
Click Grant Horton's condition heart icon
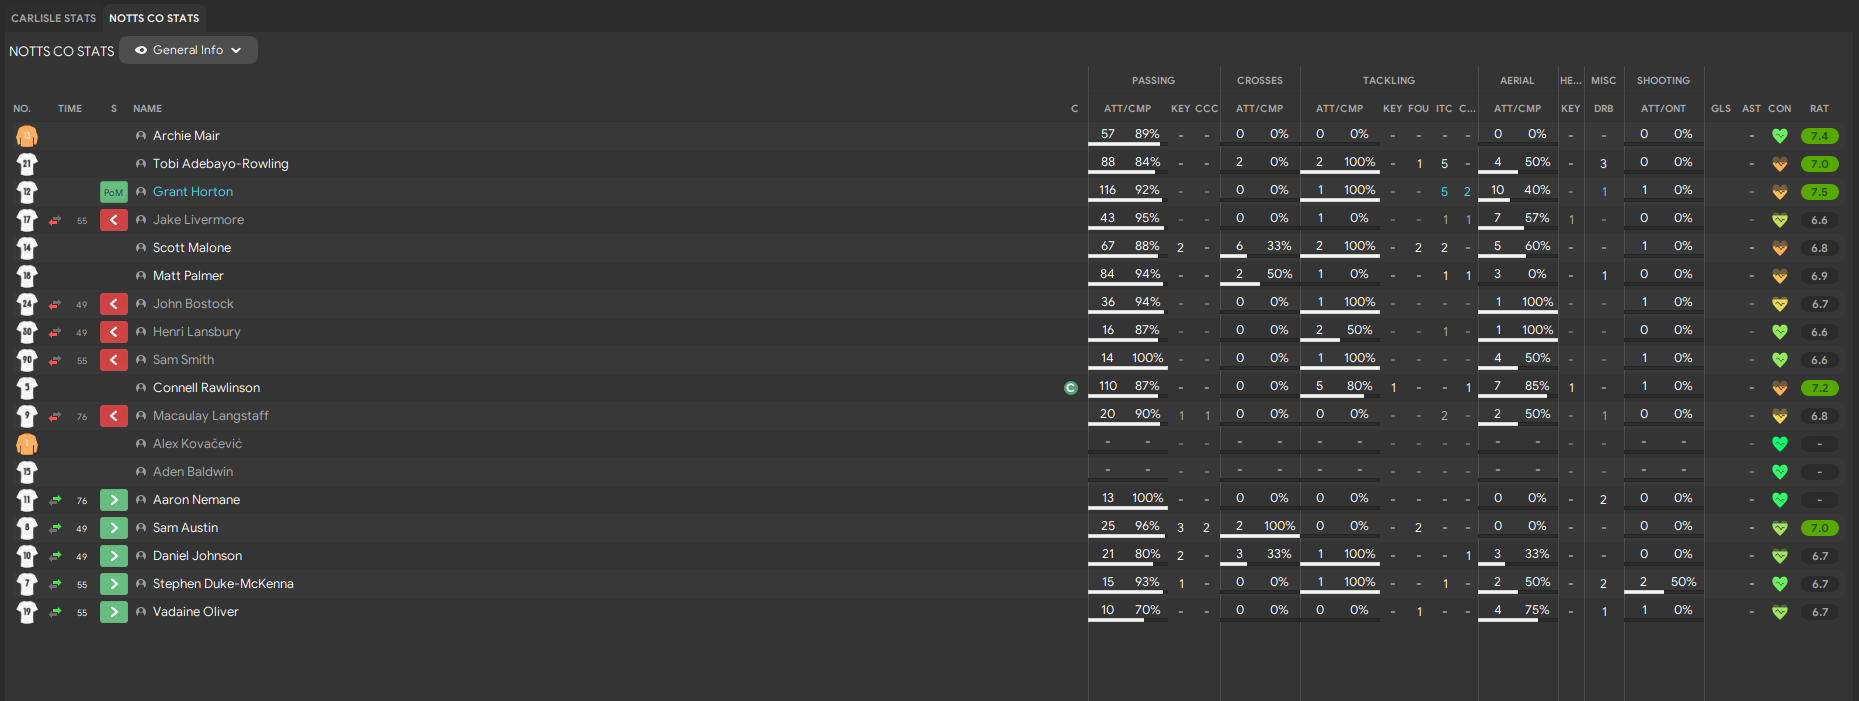1780,192
